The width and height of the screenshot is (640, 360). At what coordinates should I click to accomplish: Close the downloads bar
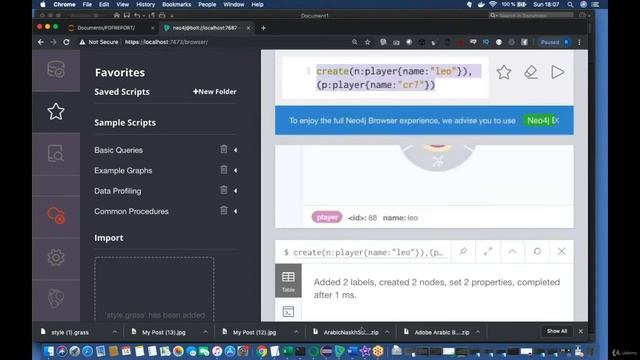tap(581, 331)
